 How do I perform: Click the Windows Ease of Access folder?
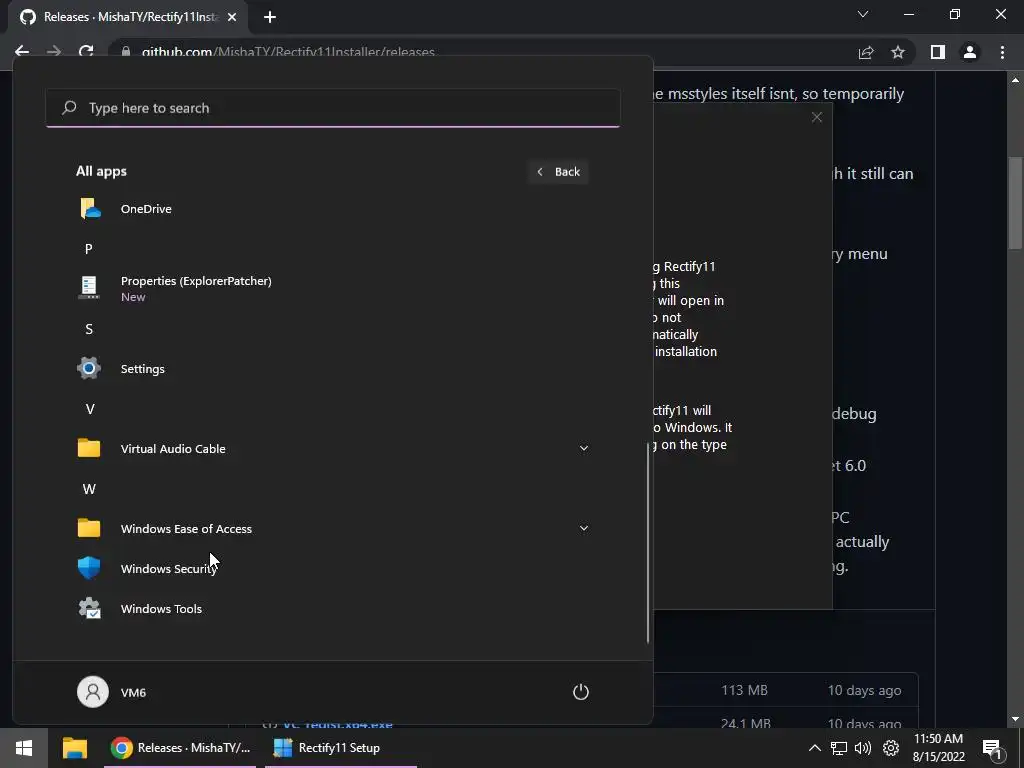pos(333,528)
